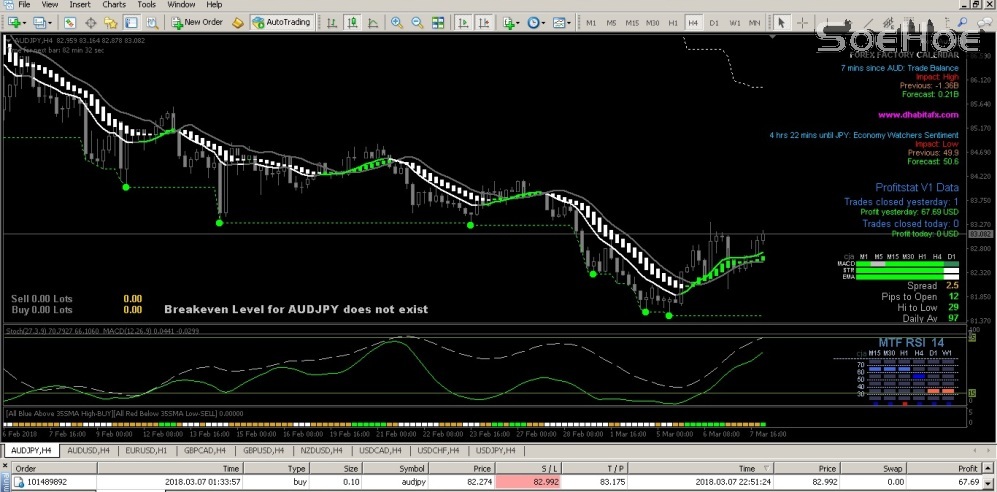Image resolution: width=997 pixels, height=492 pixels.
Task: Open the Navigator star-folder icon
Action: click(110, 22)
